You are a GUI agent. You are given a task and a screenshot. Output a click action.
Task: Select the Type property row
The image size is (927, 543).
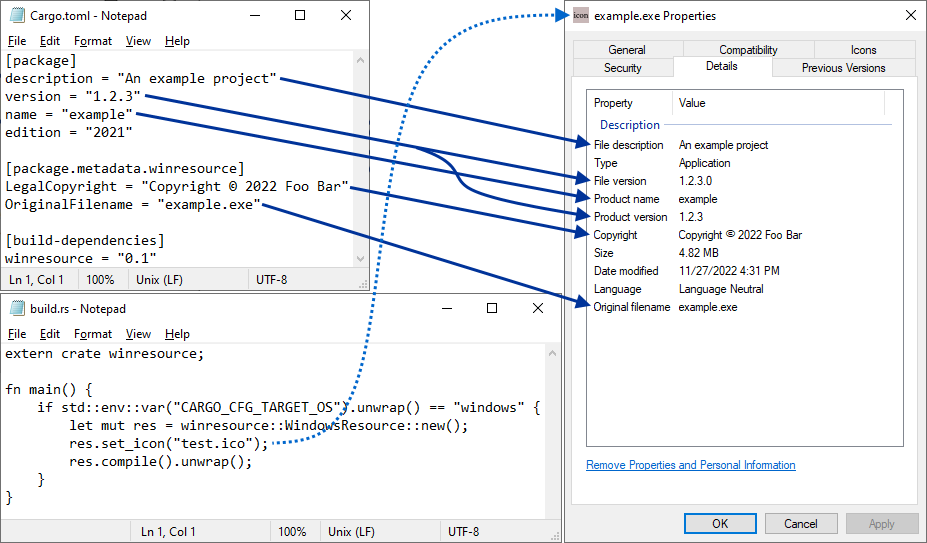(744, 163)
